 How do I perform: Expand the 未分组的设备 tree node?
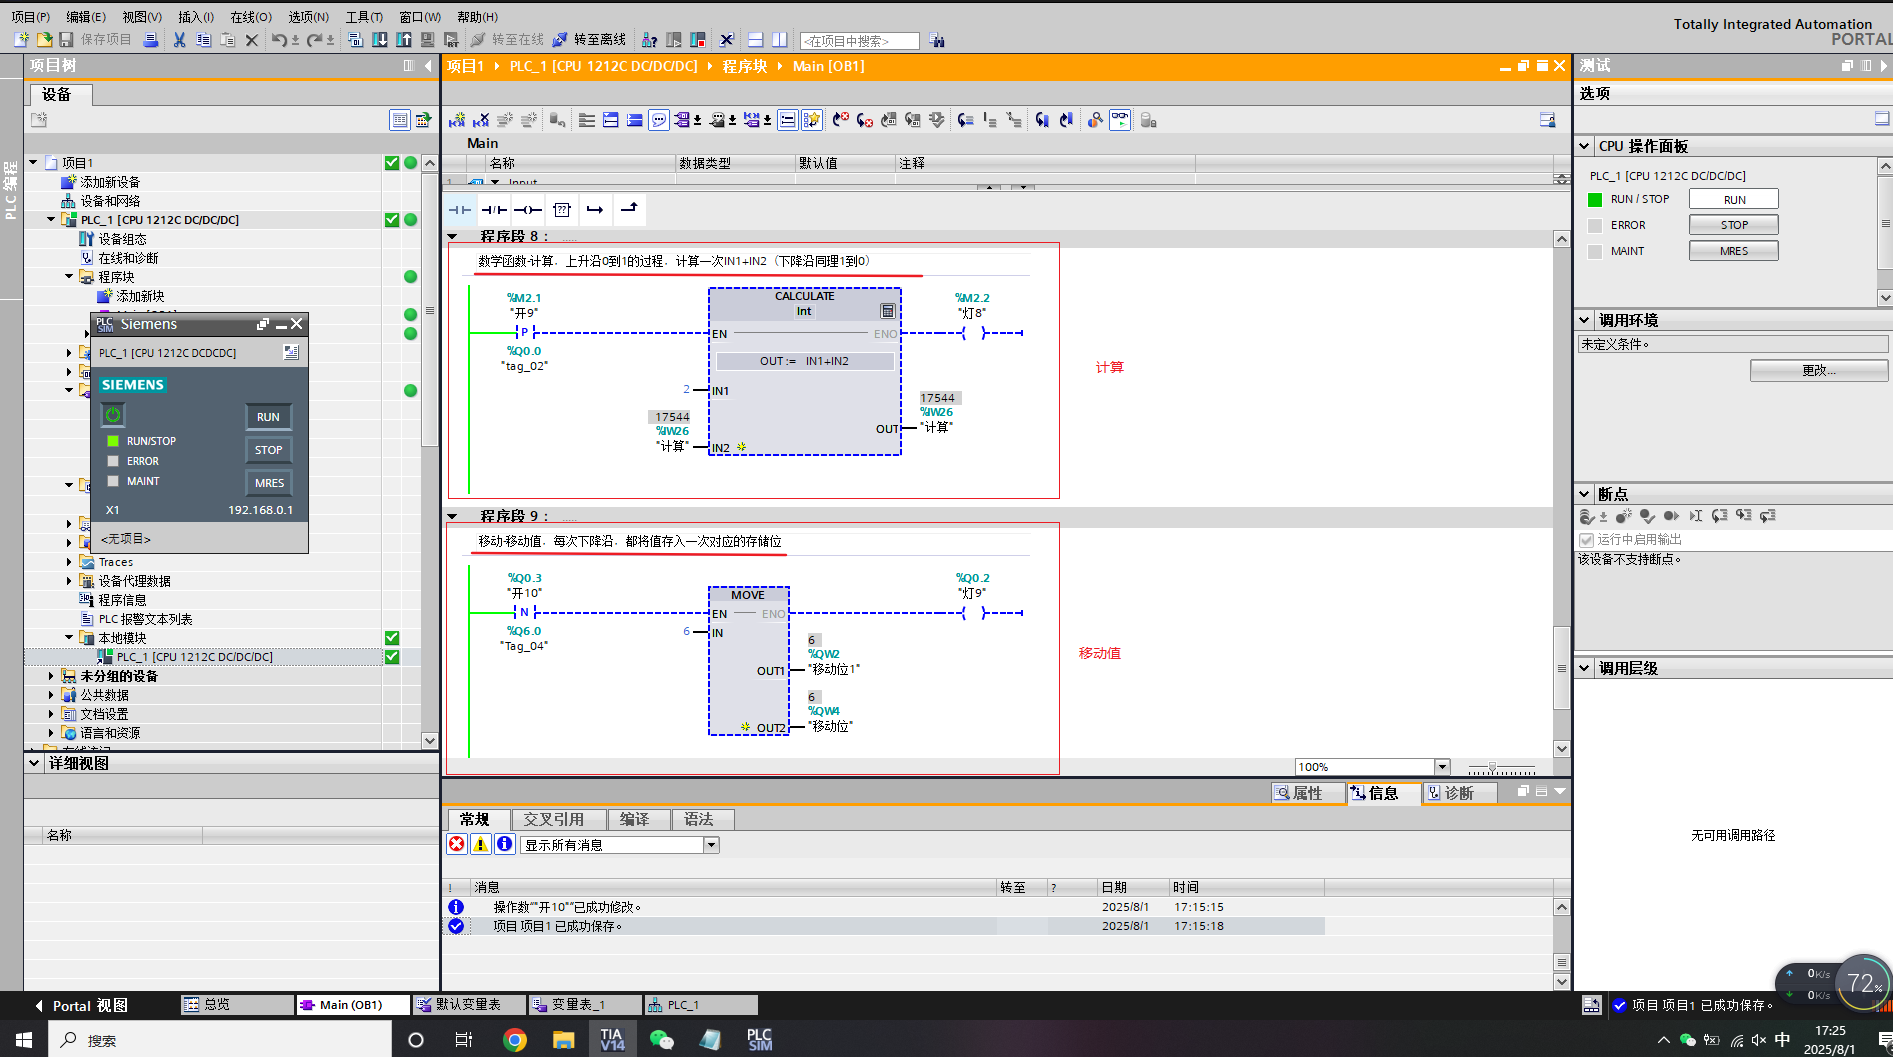click(51, 676)
